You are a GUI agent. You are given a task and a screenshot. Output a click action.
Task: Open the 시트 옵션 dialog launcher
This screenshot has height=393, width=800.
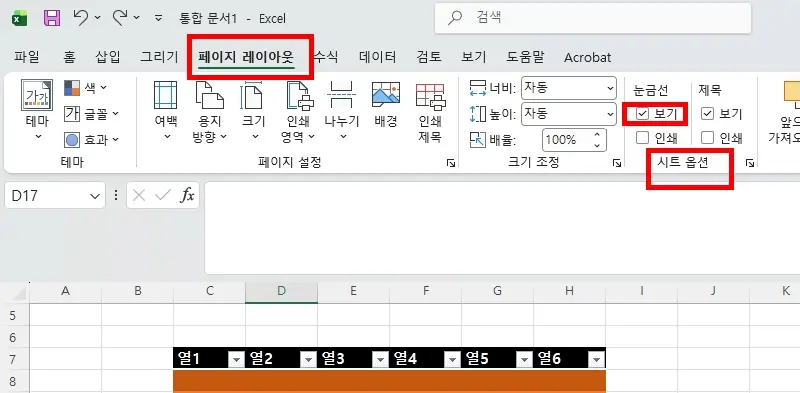tap(749, 163)
